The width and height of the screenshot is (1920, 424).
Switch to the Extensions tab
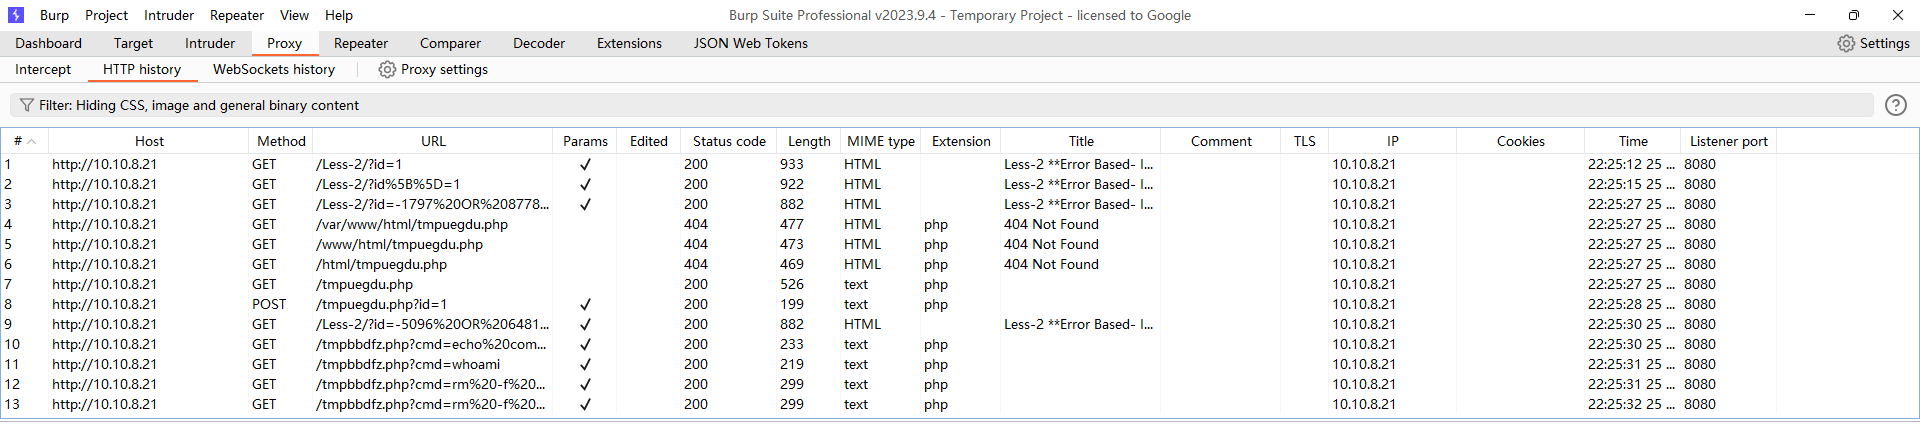[629, 43]
